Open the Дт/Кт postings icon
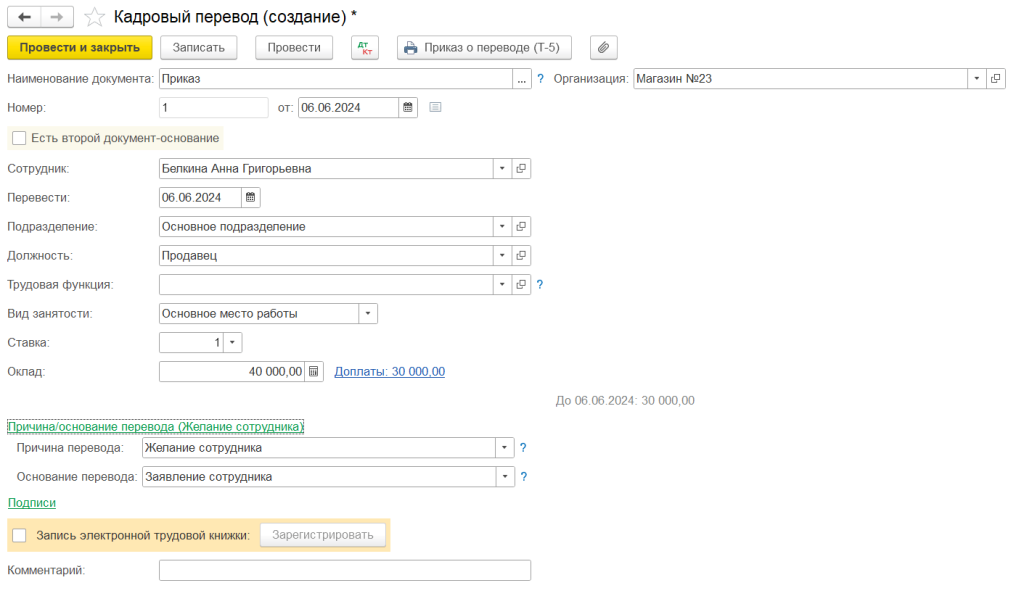This screenshot has height=596, width=1024. [x=365, y=47]
